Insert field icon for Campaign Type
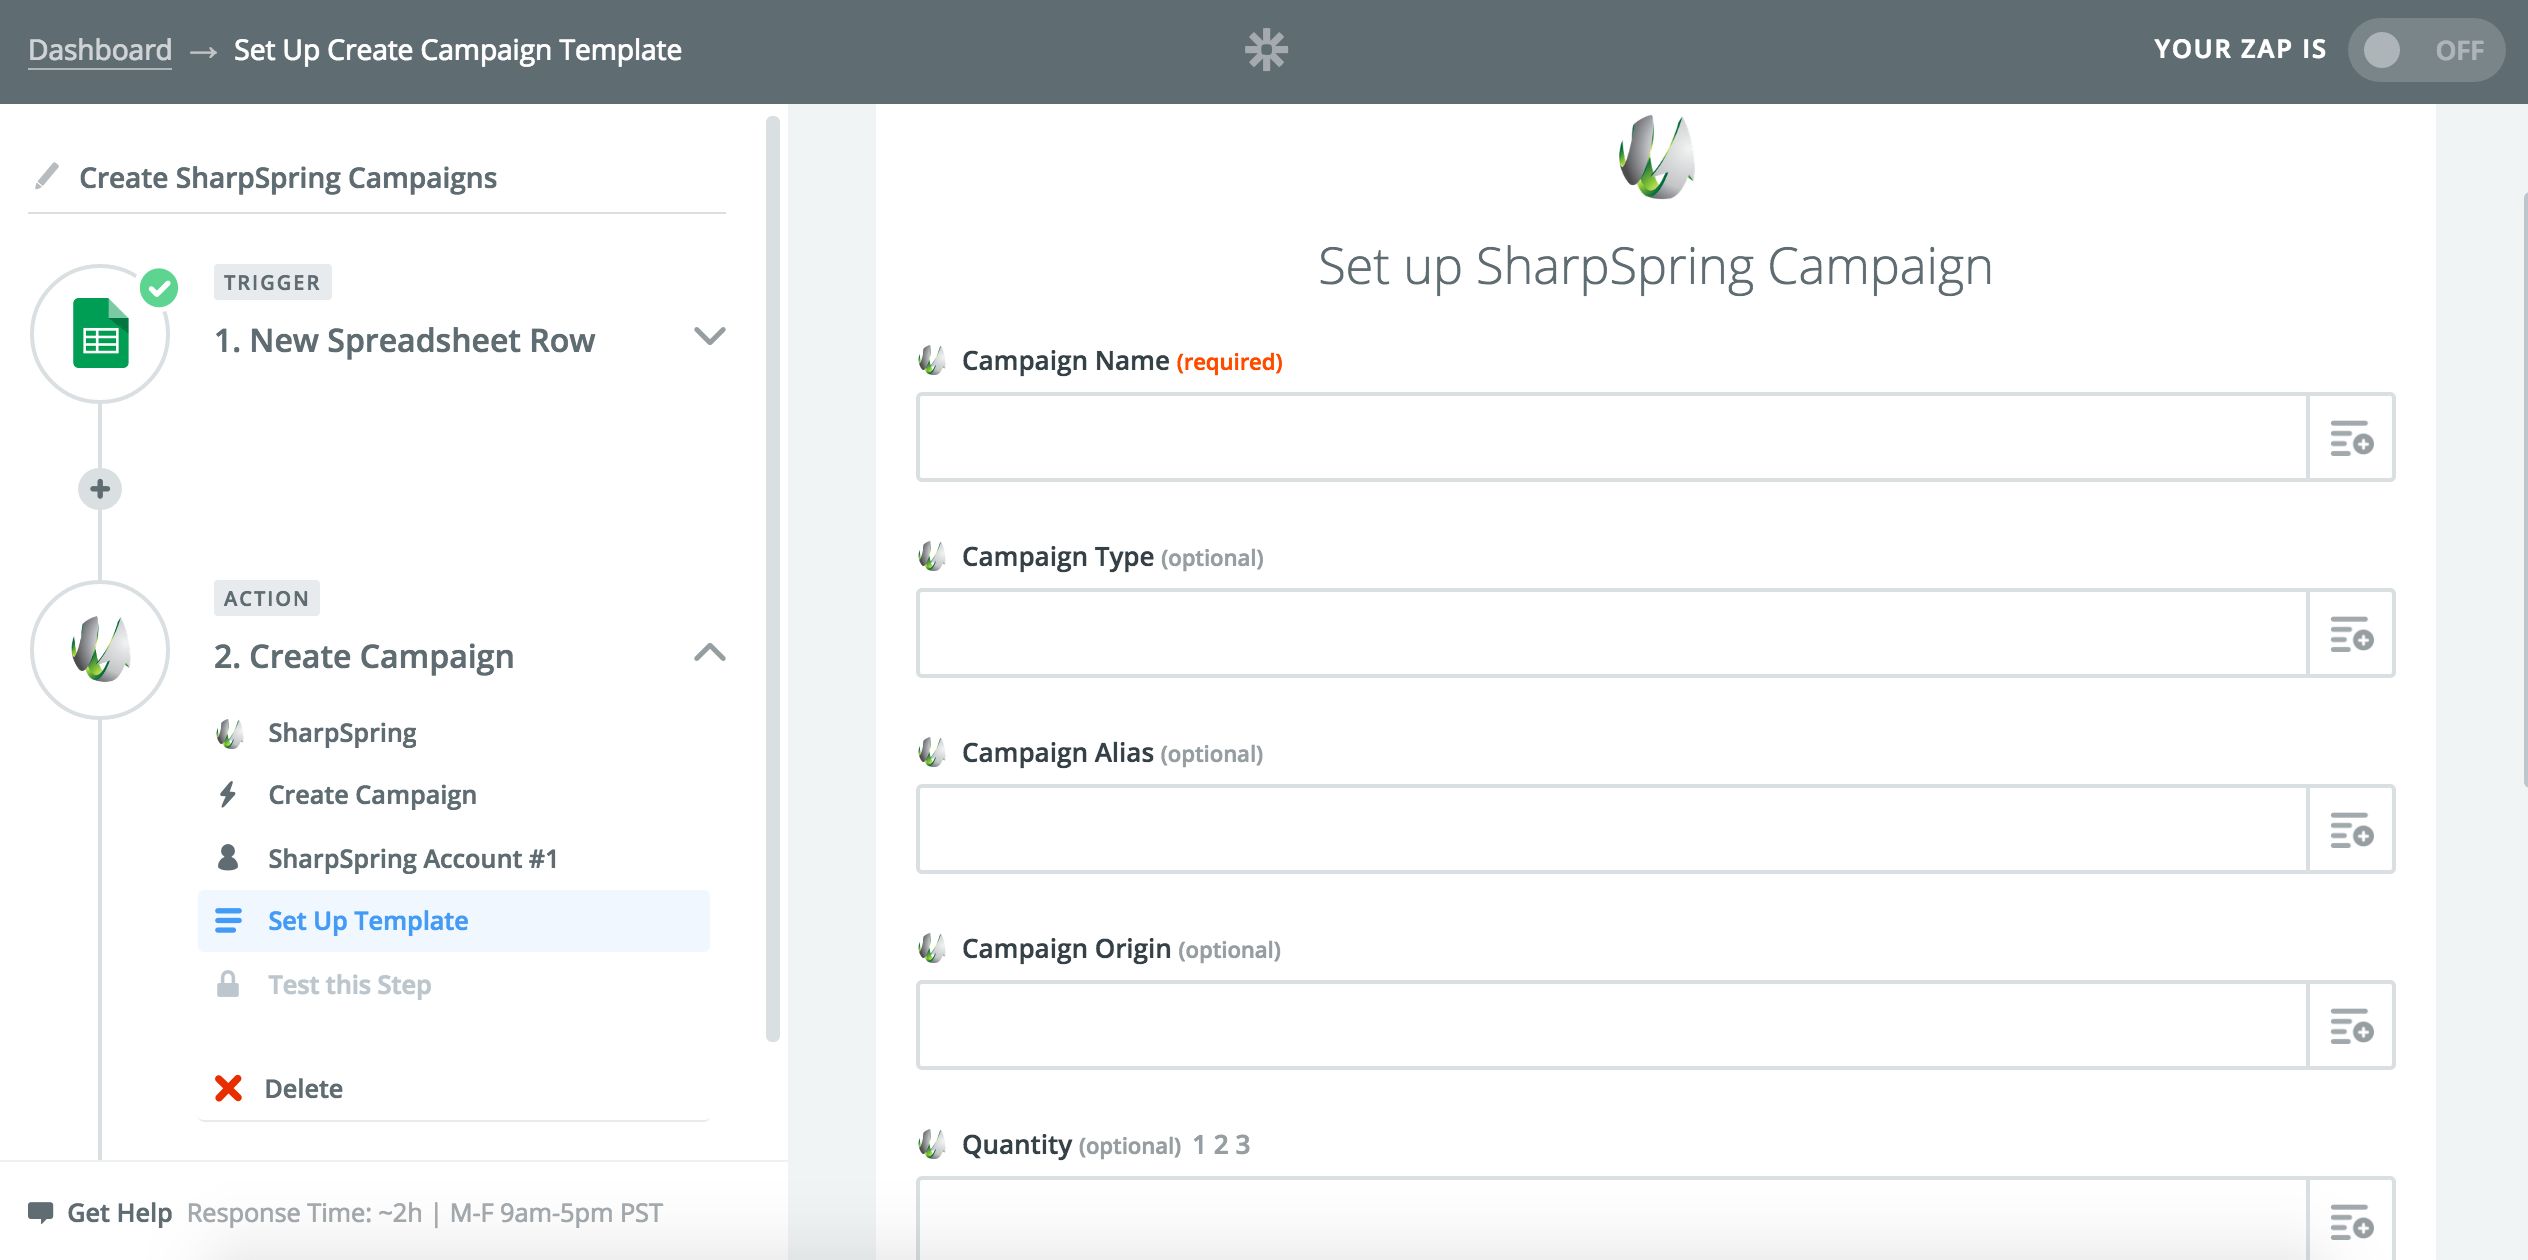2528x1260 pixels. [2351, 634]
